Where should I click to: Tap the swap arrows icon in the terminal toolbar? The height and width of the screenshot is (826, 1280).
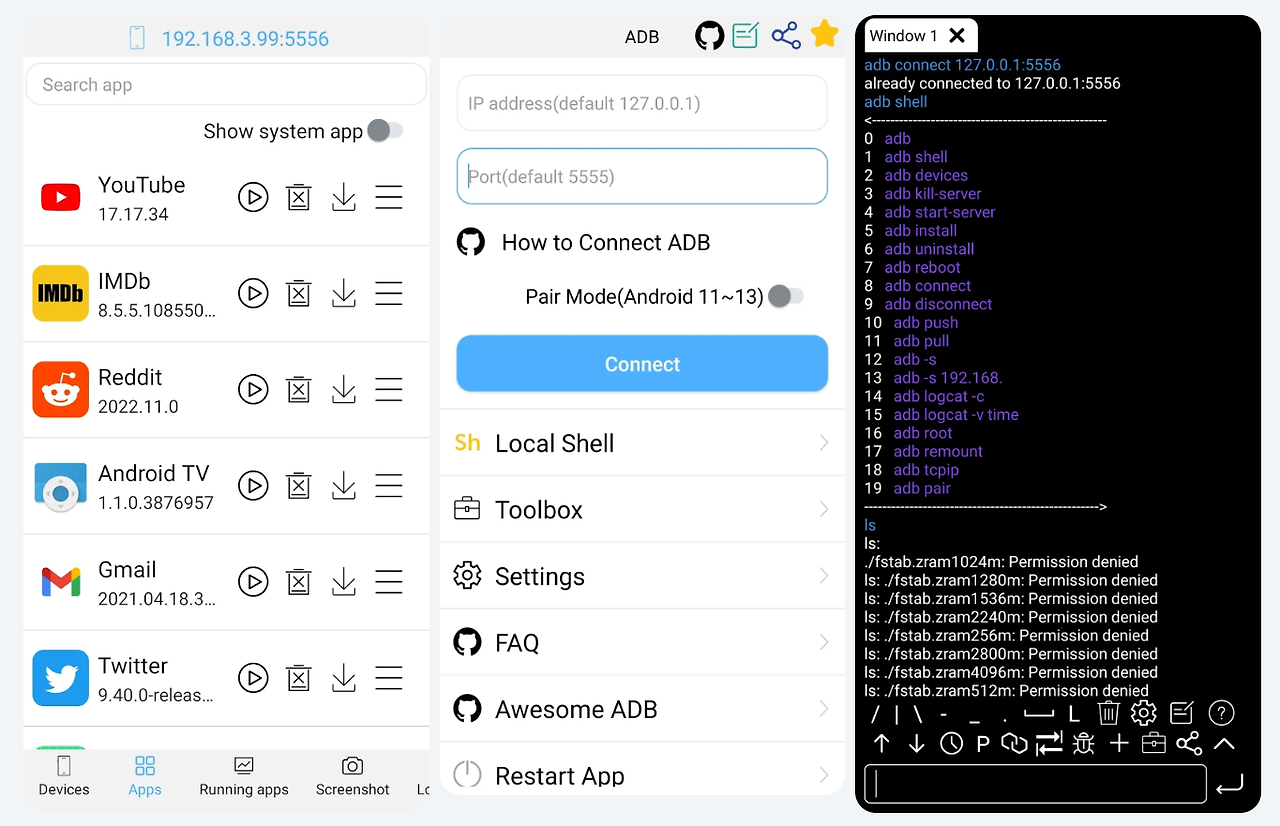(1049, 743)
